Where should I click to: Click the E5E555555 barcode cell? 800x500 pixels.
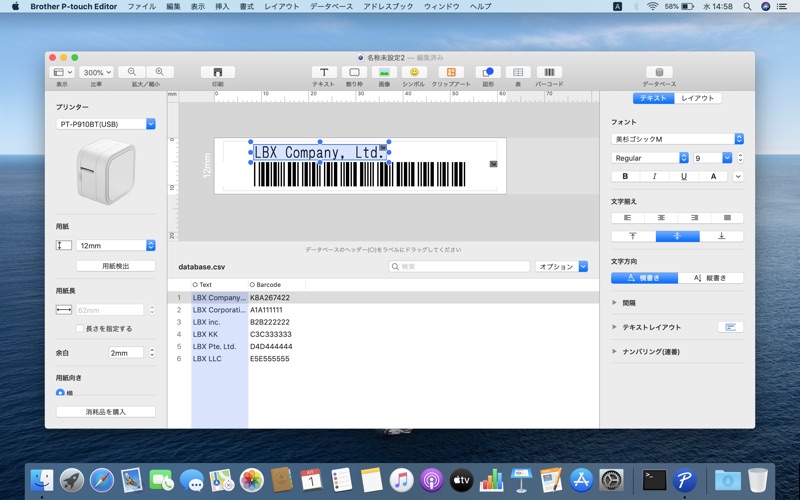[270, 359]
